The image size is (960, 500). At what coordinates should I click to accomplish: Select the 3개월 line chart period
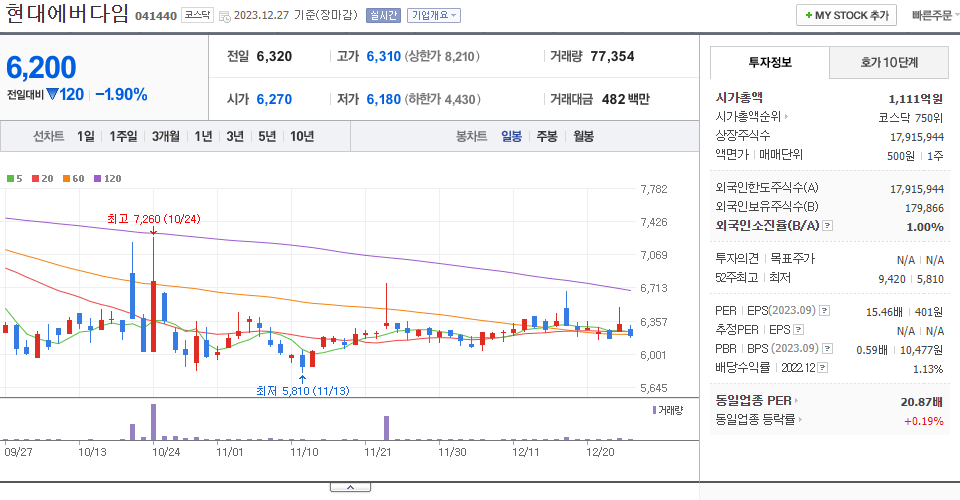165,136
